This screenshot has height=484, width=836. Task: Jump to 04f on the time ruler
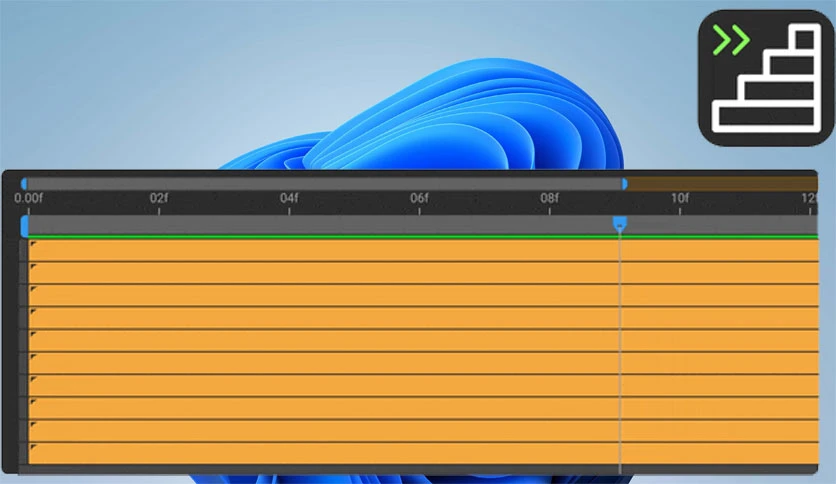289,198
